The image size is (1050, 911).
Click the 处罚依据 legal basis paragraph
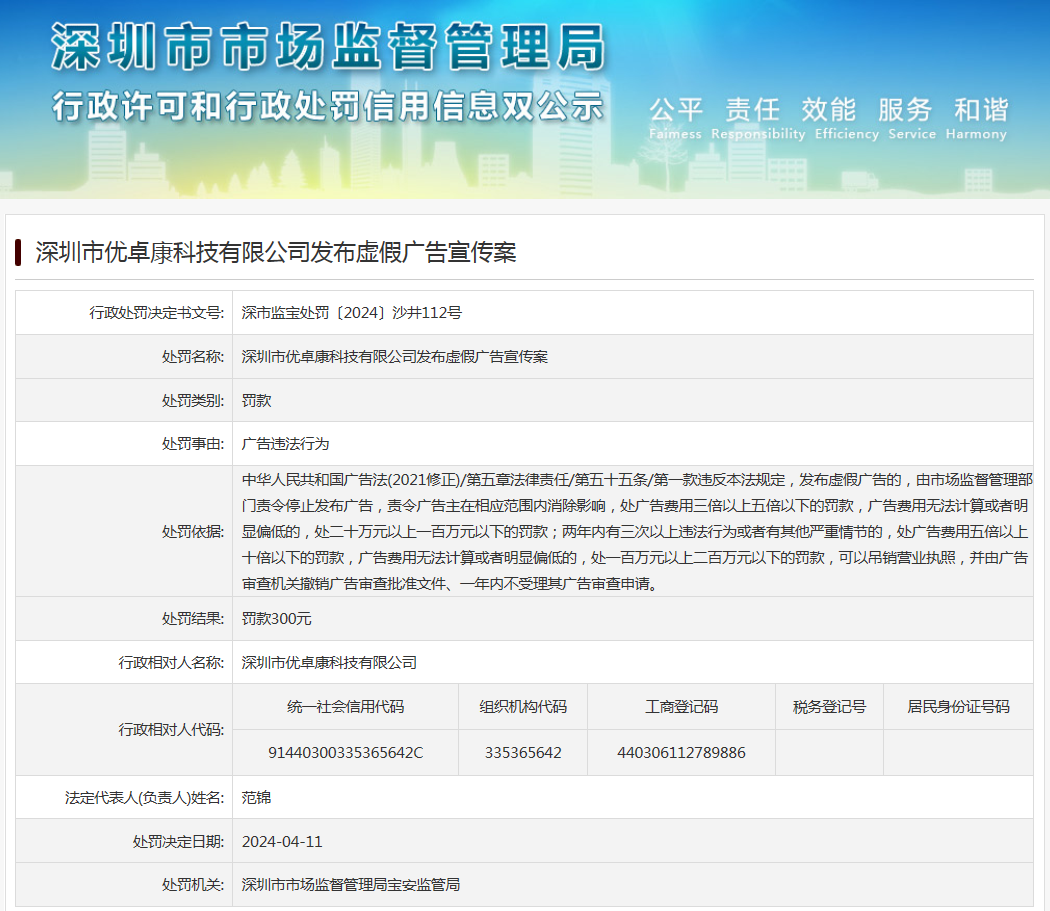point(634,531)
